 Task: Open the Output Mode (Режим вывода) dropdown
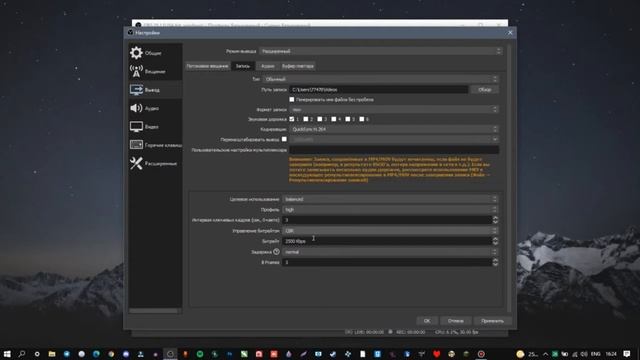point(380,51)
